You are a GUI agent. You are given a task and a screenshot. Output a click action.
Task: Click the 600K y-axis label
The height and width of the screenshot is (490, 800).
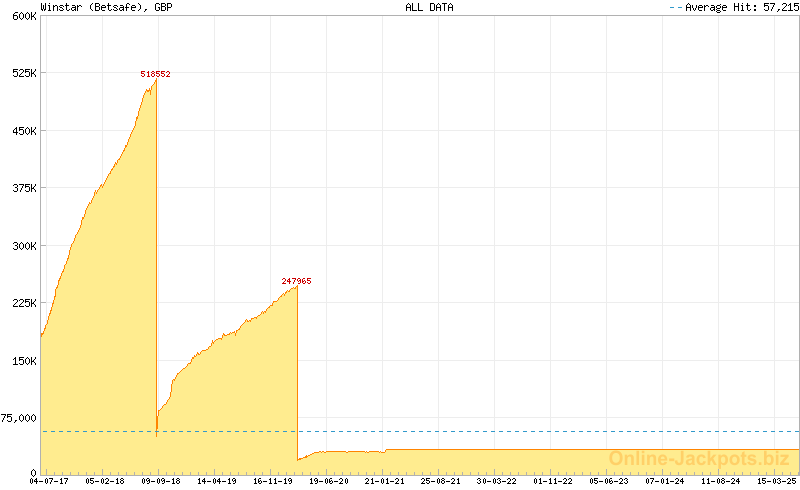pyautogui.click(x=22, y=16)
